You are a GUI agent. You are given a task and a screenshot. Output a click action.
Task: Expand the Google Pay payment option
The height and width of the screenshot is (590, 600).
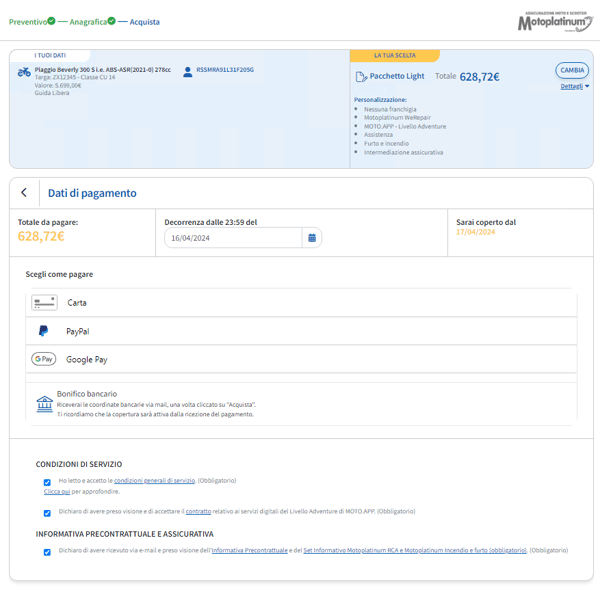(x=301, y=359)
